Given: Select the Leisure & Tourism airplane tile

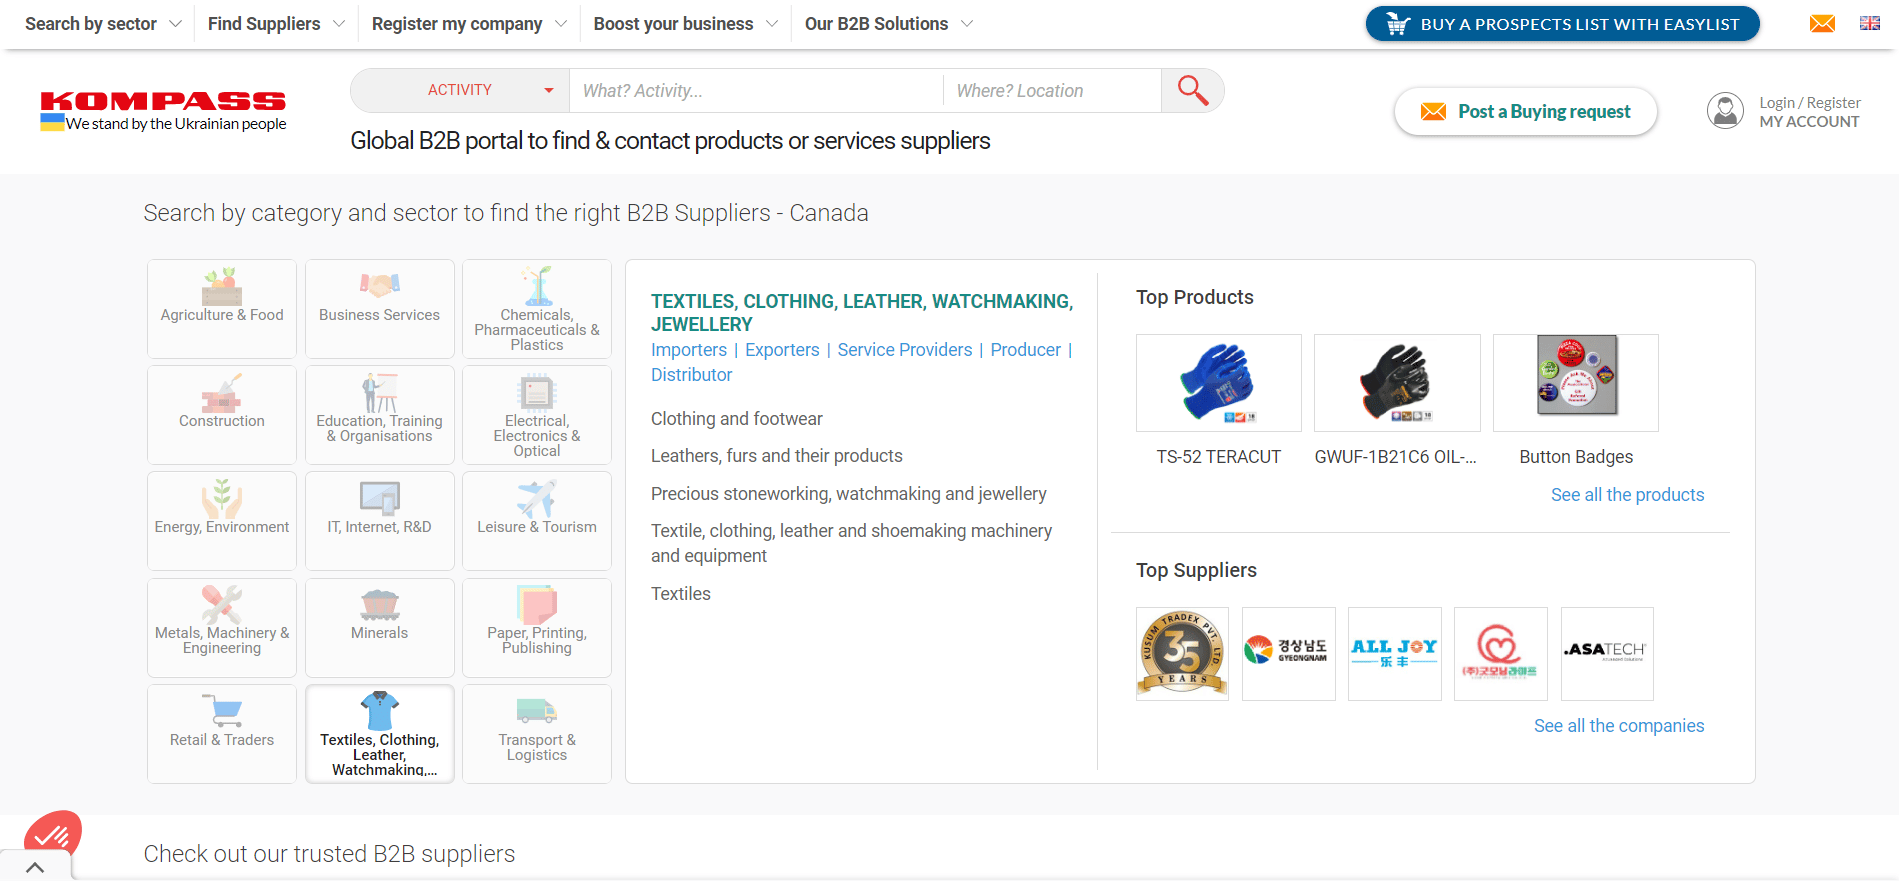Looking at the screenshot, I should (537, 521).
